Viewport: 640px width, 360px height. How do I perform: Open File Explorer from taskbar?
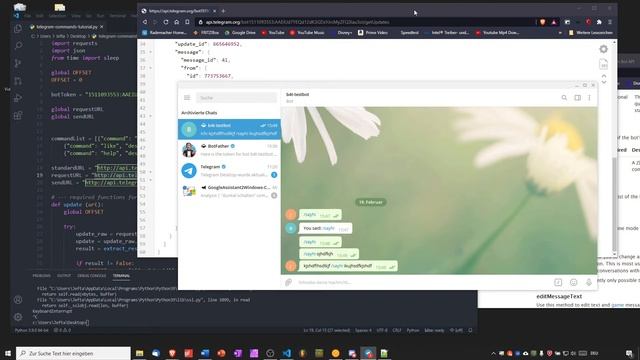(x=140, y=353)
